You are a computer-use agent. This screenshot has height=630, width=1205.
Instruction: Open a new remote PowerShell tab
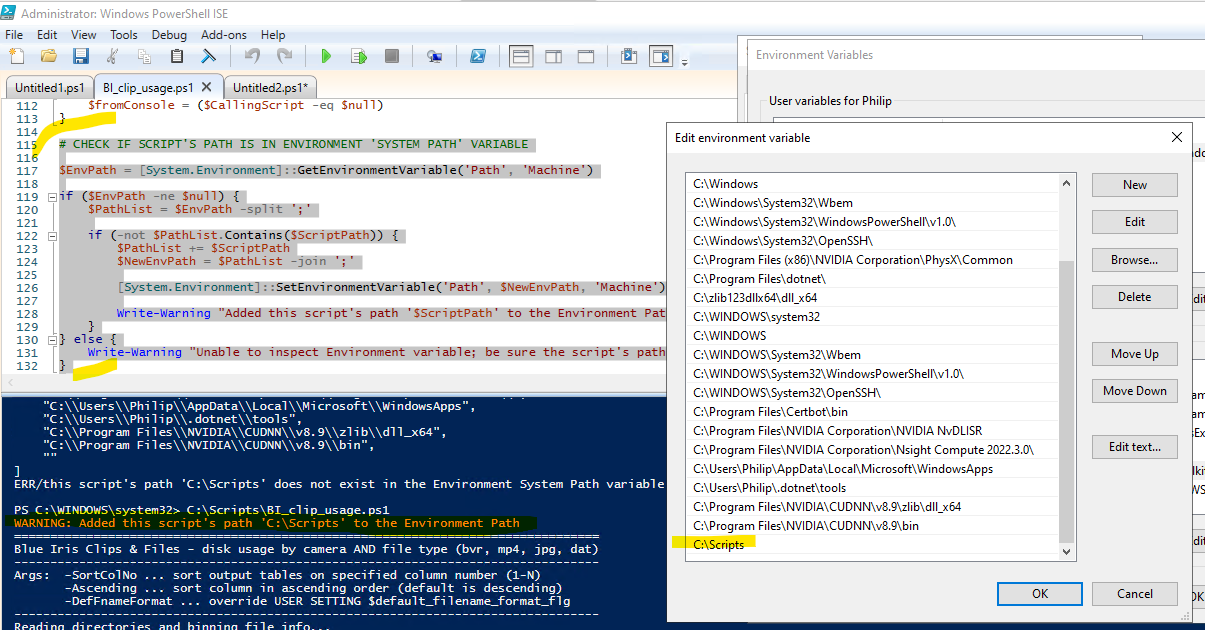pos(434,56)
